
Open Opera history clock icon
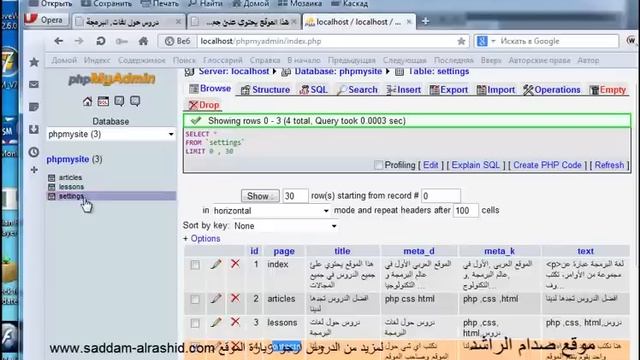34,152
